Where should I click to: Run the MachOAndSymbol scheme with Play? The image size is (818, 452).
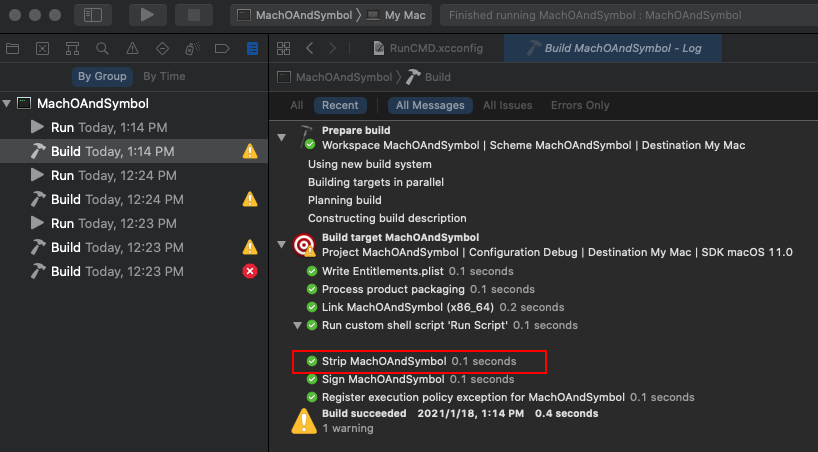pos(147,15)
